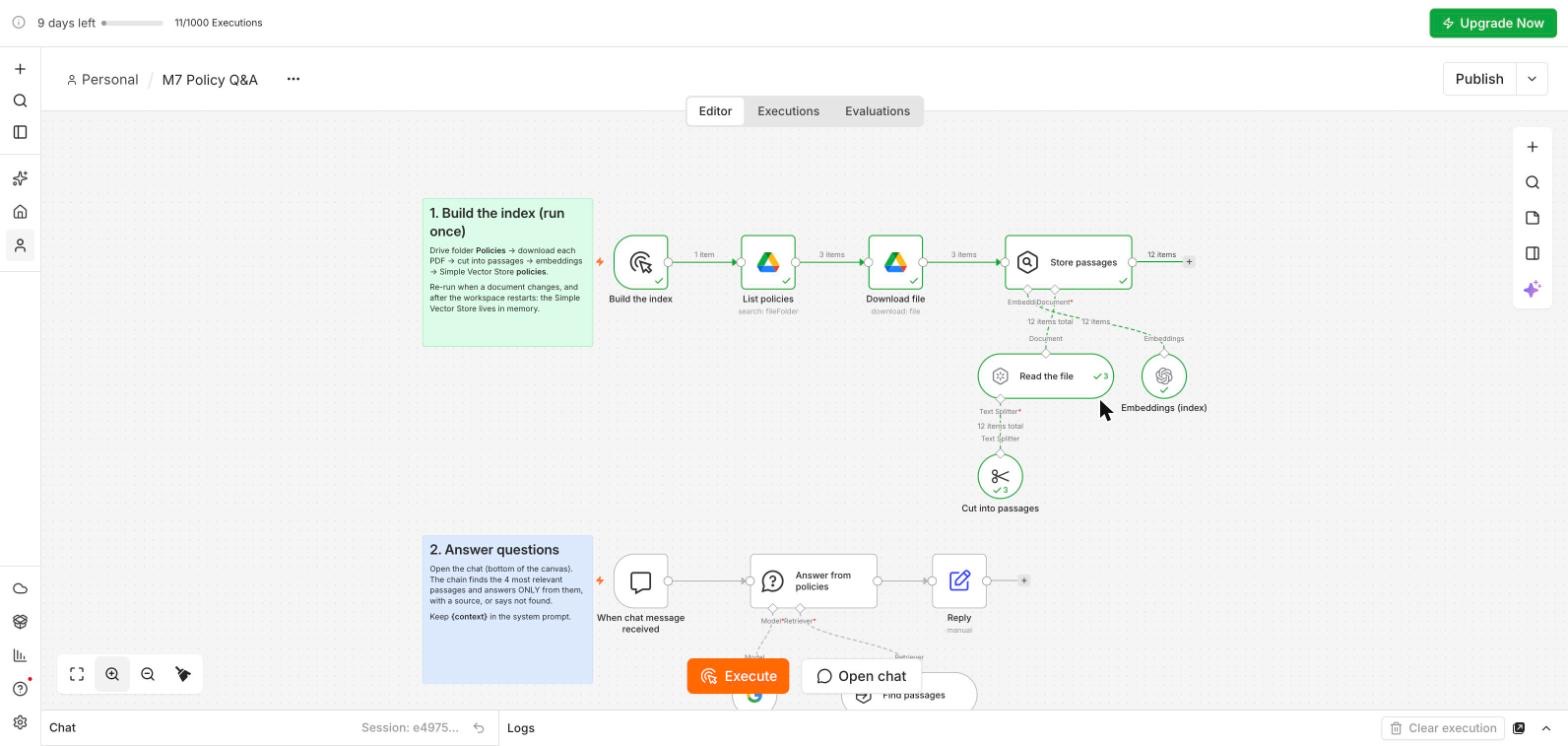This screenshot has height=746, width=1568.
Task: Switch to the Executions tab
Action: click(788, 111)
